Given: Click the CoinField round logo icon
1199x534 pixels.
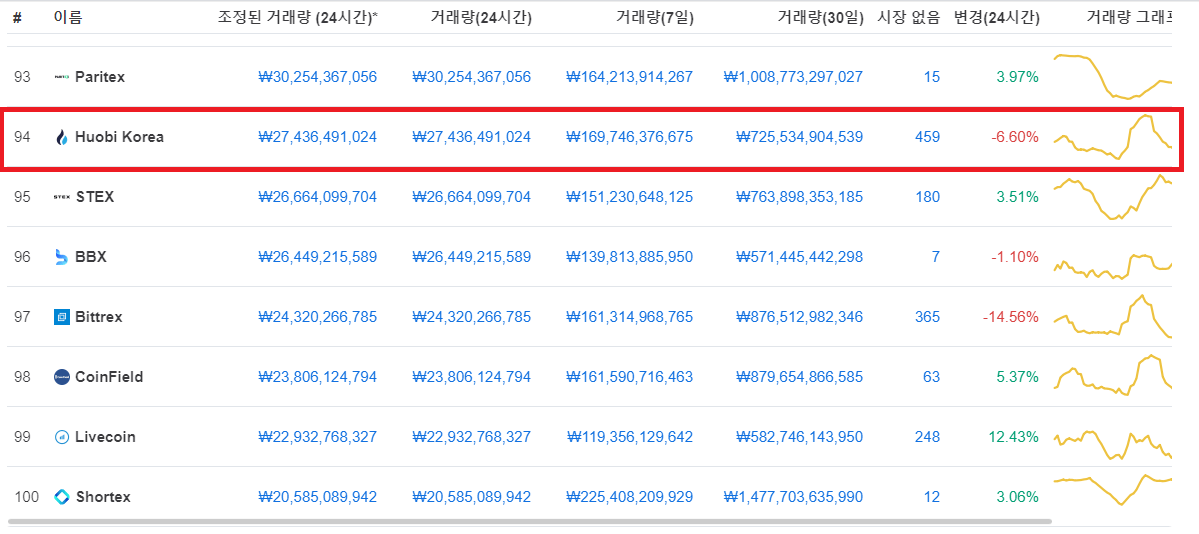Looking at the screenshot, I should (x=61, y=377).
